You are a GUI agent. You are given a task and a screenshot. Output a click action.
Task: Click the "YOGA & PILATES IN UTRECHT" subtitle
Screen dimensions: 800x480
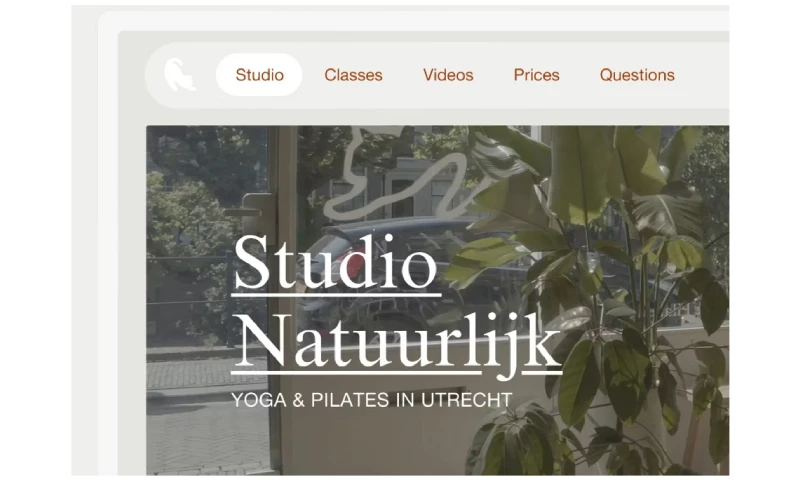point(371,399)
